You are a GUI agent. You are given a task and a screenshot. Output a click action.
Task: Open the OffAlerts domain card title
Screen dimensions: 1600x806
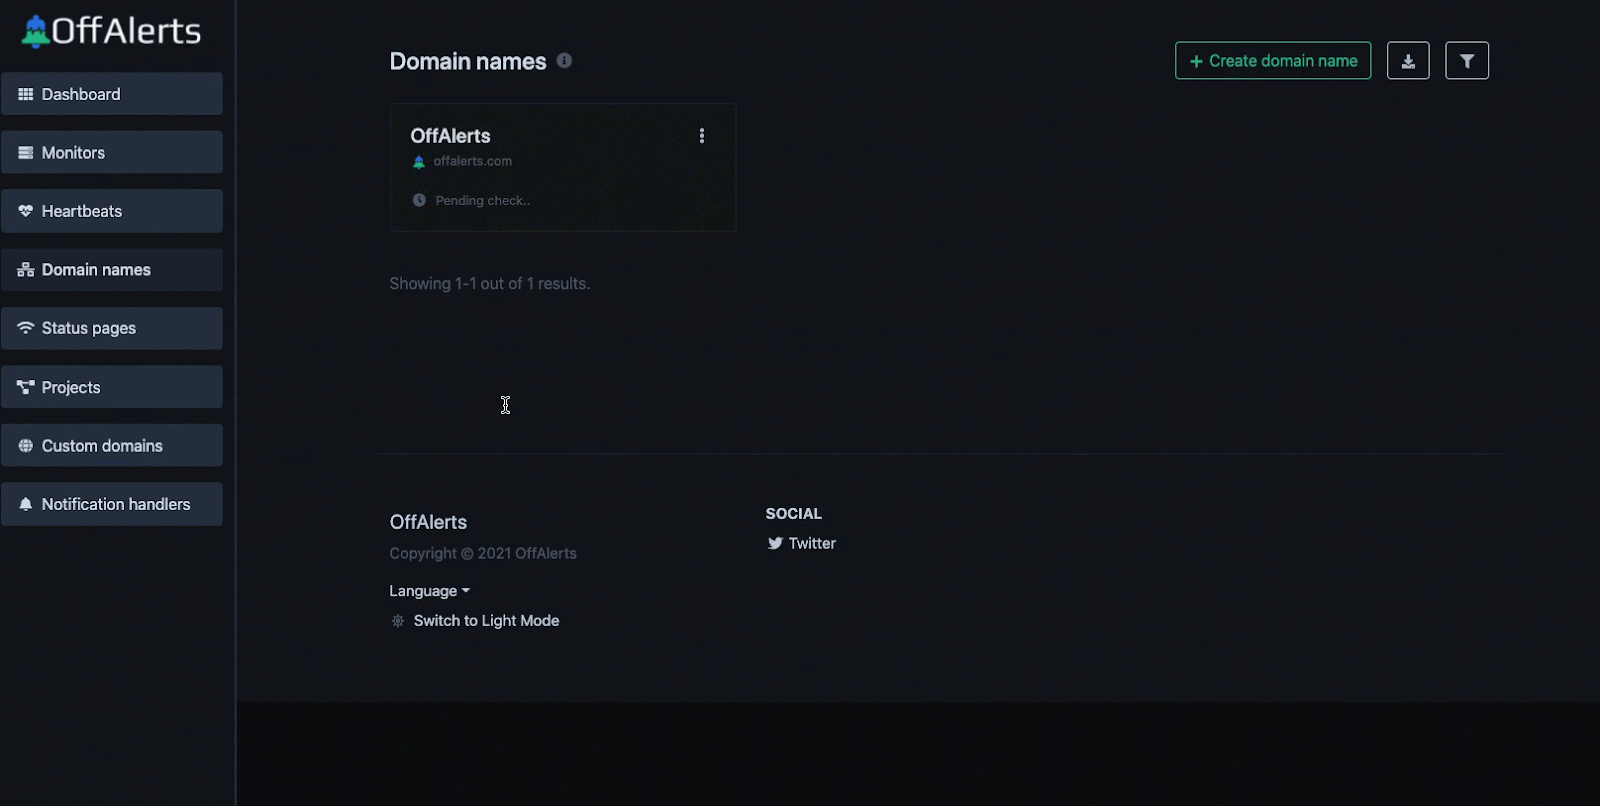pos(450,136)
